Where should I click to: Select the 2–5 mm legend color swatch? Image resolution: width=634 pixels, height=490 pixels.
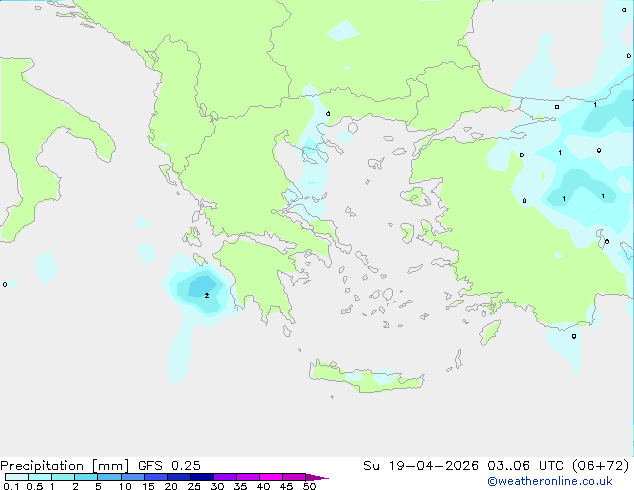86,477
